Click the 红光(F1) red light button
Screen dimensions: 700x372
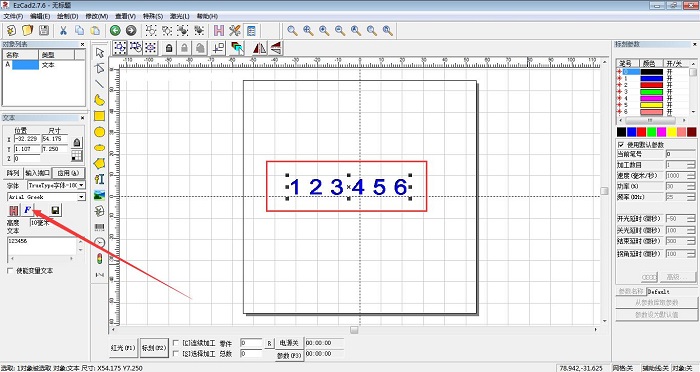pyautogui.click(x=123, y=348)
